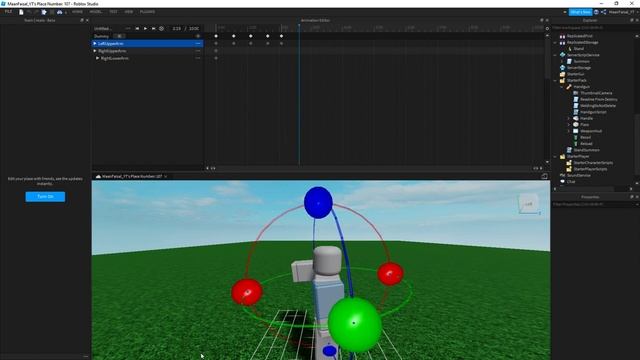
Task: Select the place viewport tab
Action: pyautogui.click(x=131, y=176)
